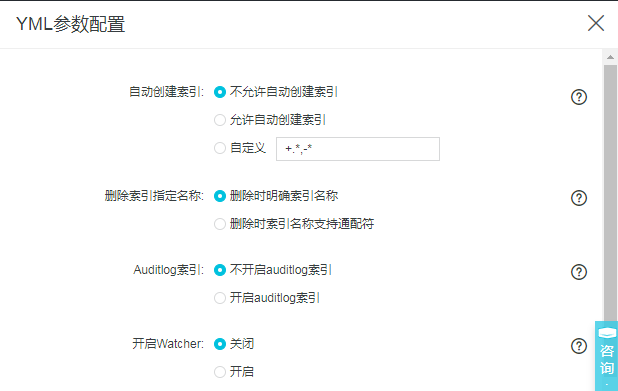Set Watcher to 关闭
618x391 pixels.
coord(220,344)
